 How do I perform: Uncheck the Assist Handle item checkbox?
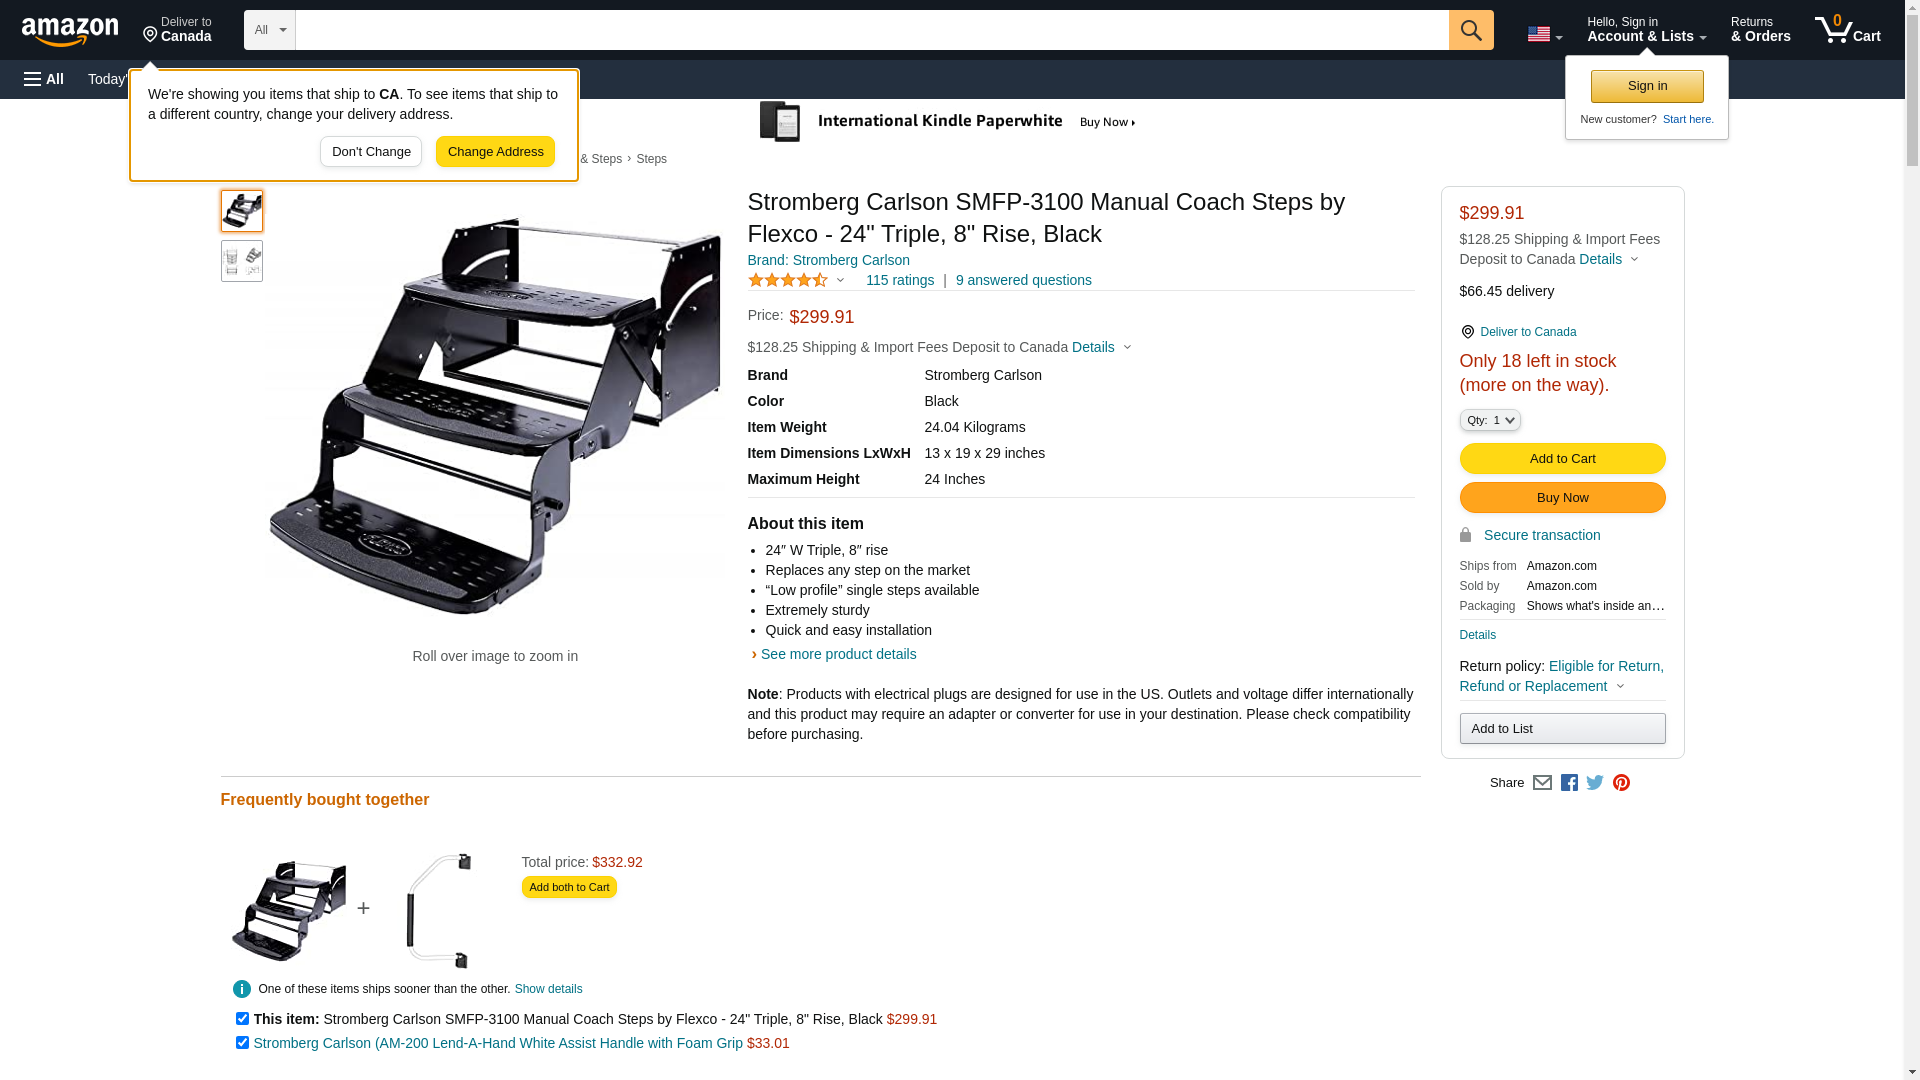point(242,1042)
